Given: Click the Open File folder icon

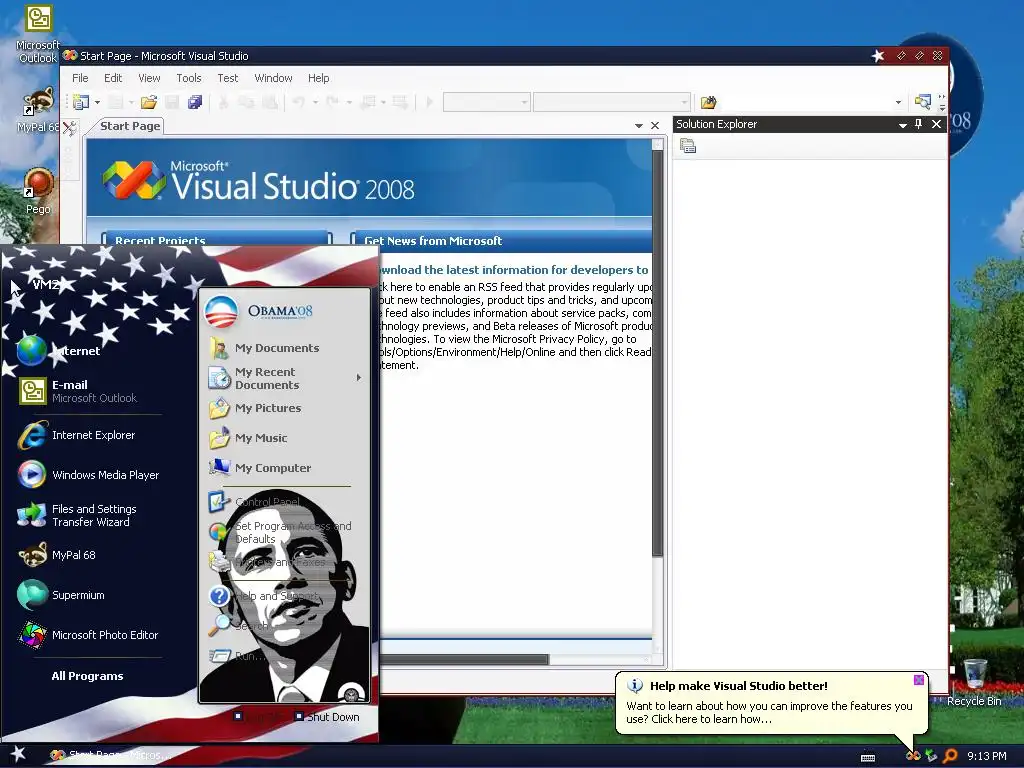Looking at the screenshot, I should pyautogui.click(x=149, y=102).
